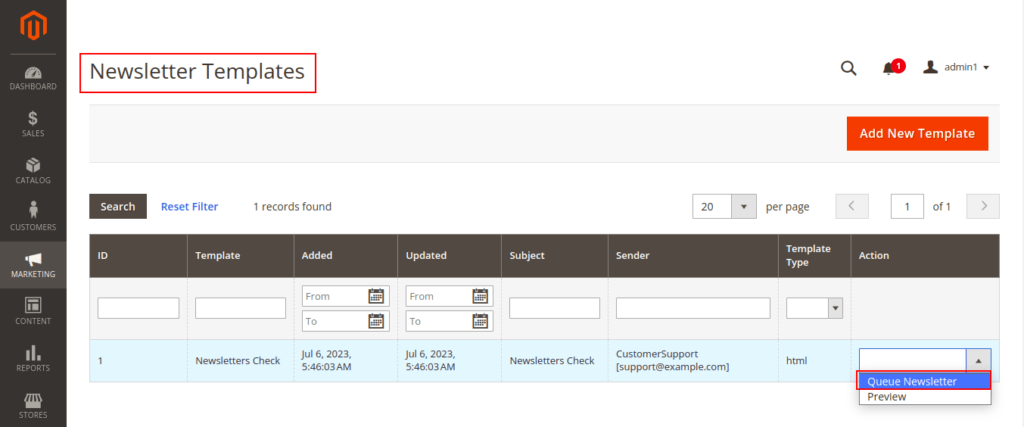Open calendar picker for Added From date

click(376, 296)
